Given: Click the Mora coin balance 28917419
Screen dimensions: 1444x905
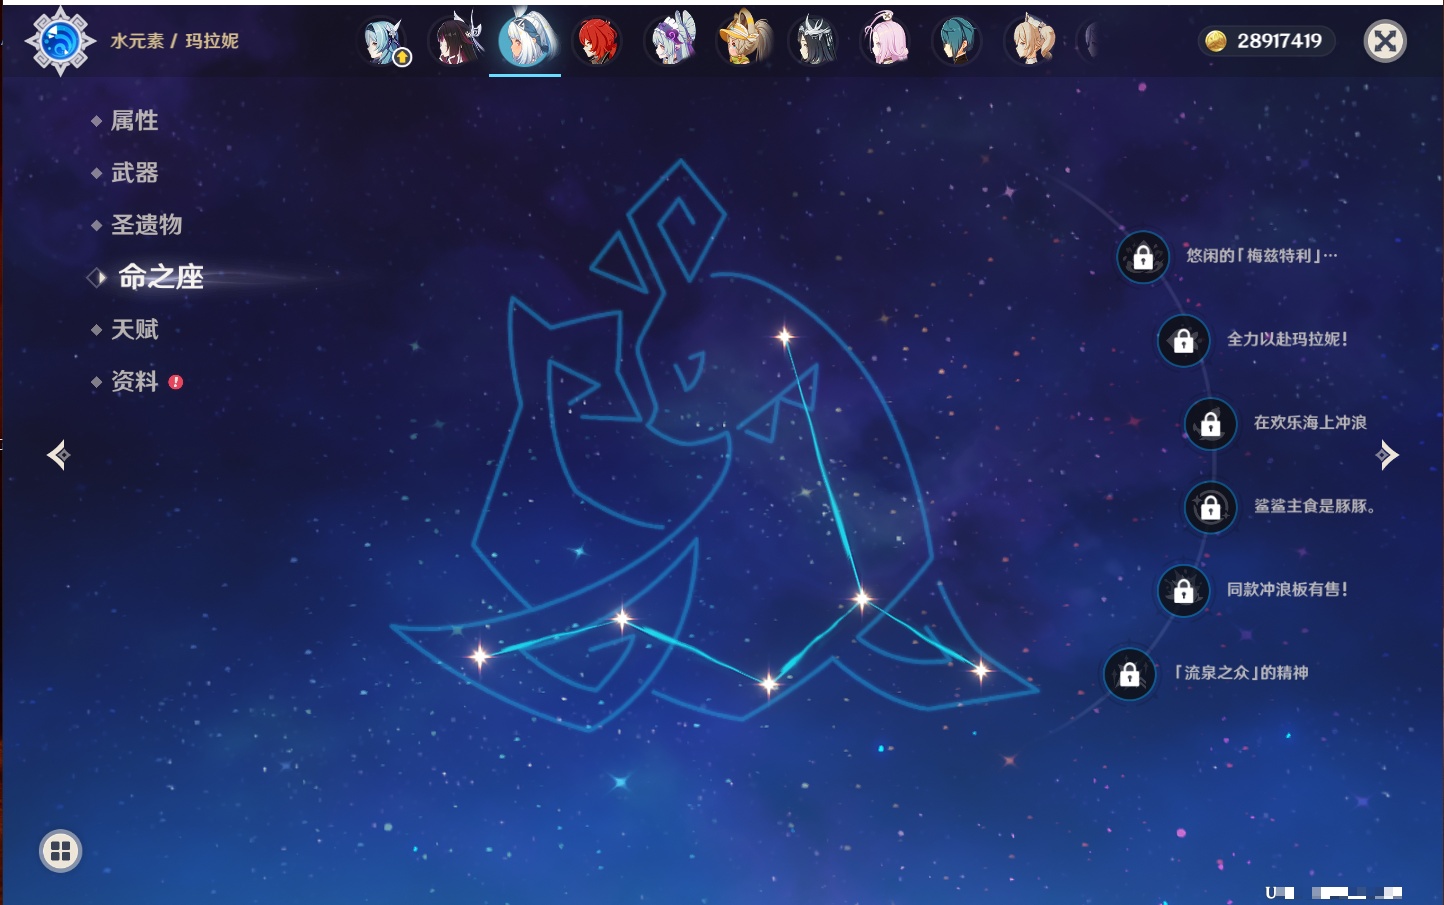Looking at the screenshot, I should click(x=1266, y=41).
